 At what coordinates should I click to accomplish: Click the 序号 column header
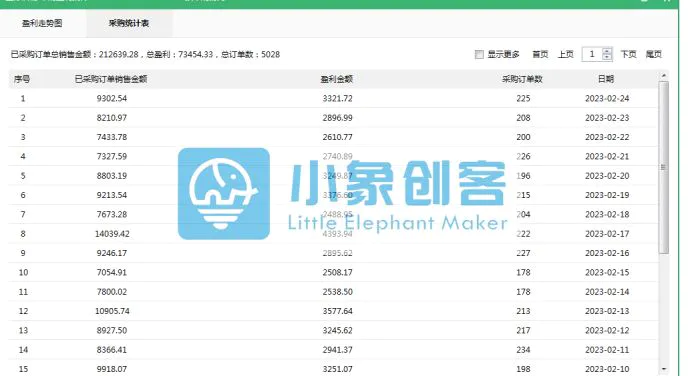coord(22,79)
